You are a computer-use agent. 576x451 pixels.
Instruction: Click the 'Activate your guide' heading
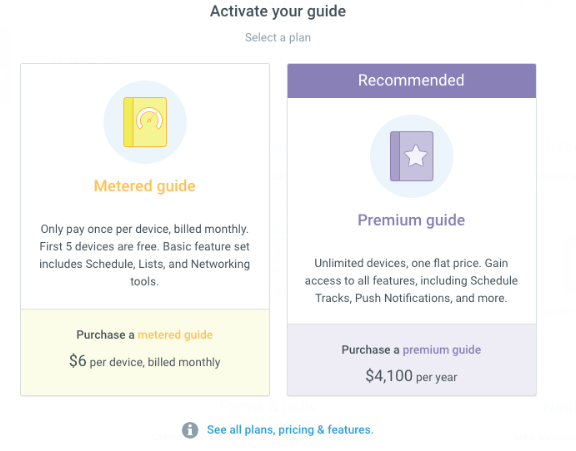[278, 11]
